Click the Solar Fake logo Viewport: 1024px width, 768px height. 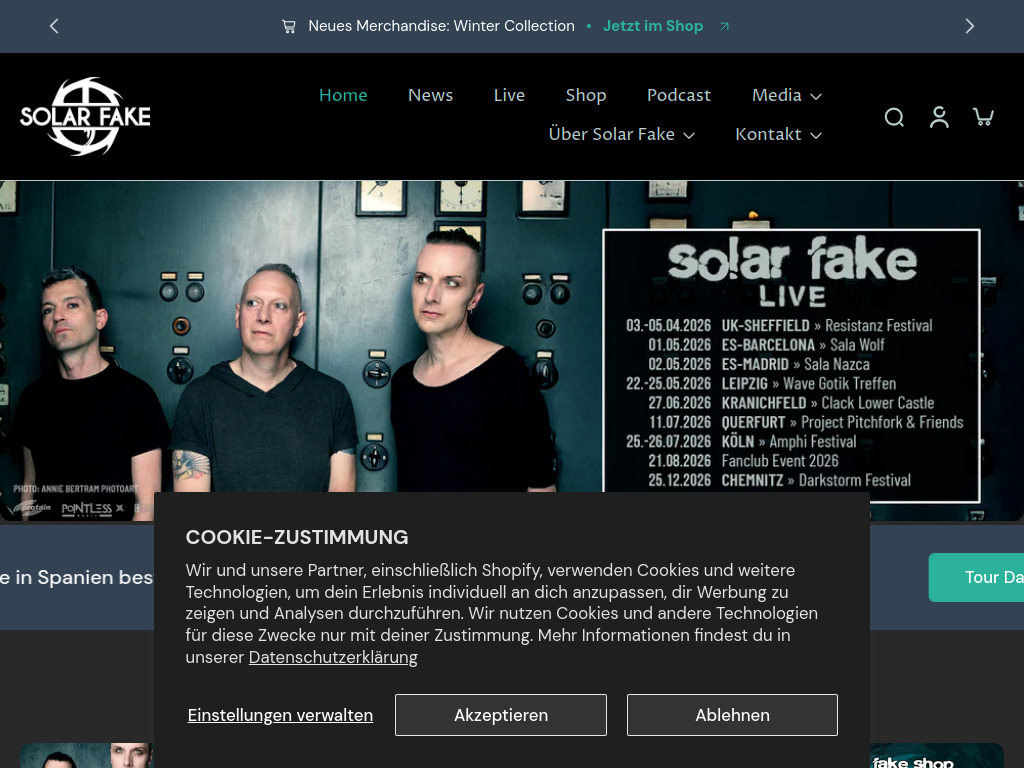[85, 117]
